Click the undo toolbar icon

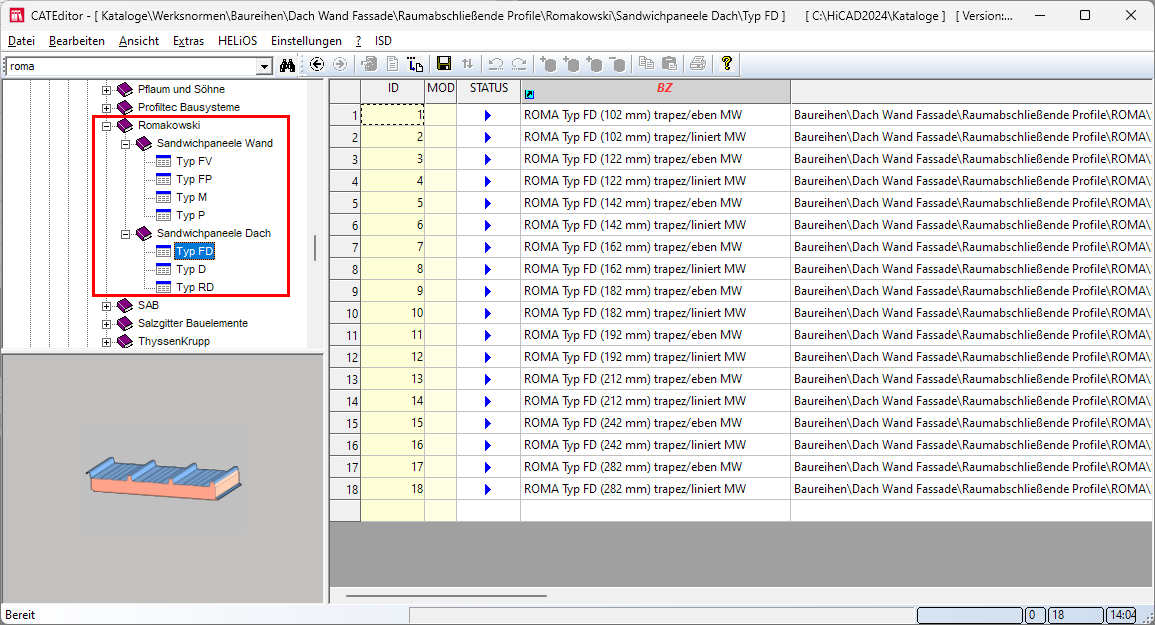coord(496,64)
